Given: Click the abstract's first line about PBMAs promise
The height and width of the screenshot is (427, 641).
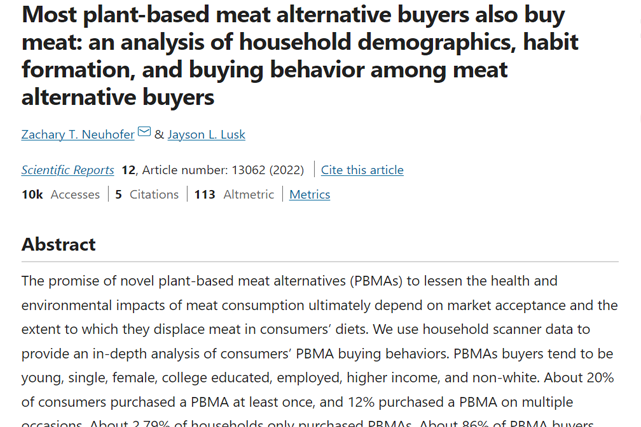Looking at the screenshot, I should point(289,281).
